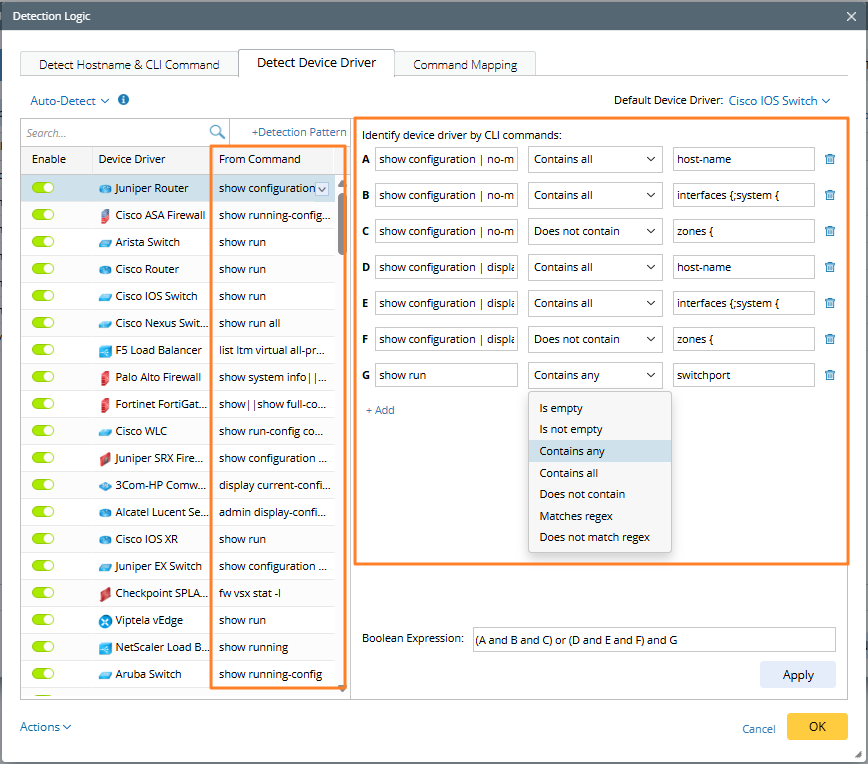
Task: Click the info icon beside Auto-Detect
Action: click(x=124, y=100)
